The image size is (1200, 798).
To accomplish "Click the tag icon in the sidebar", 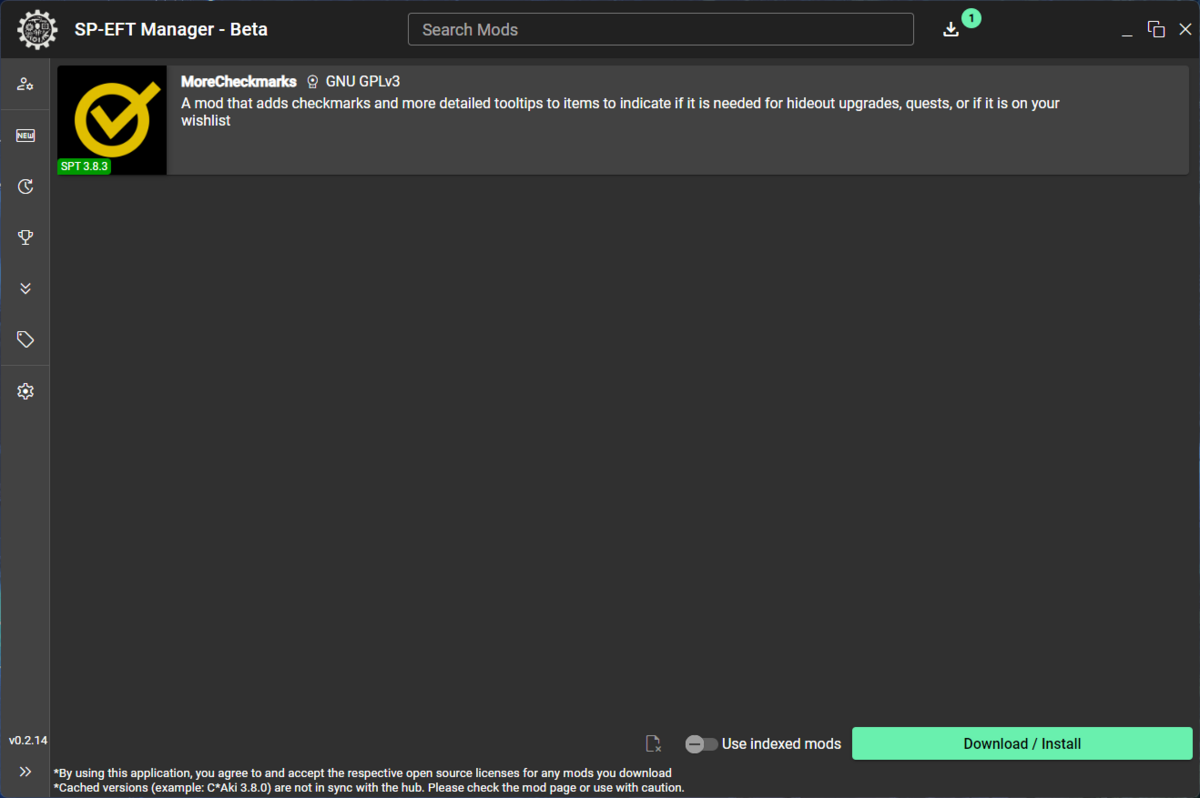I will tap(25, 339).
